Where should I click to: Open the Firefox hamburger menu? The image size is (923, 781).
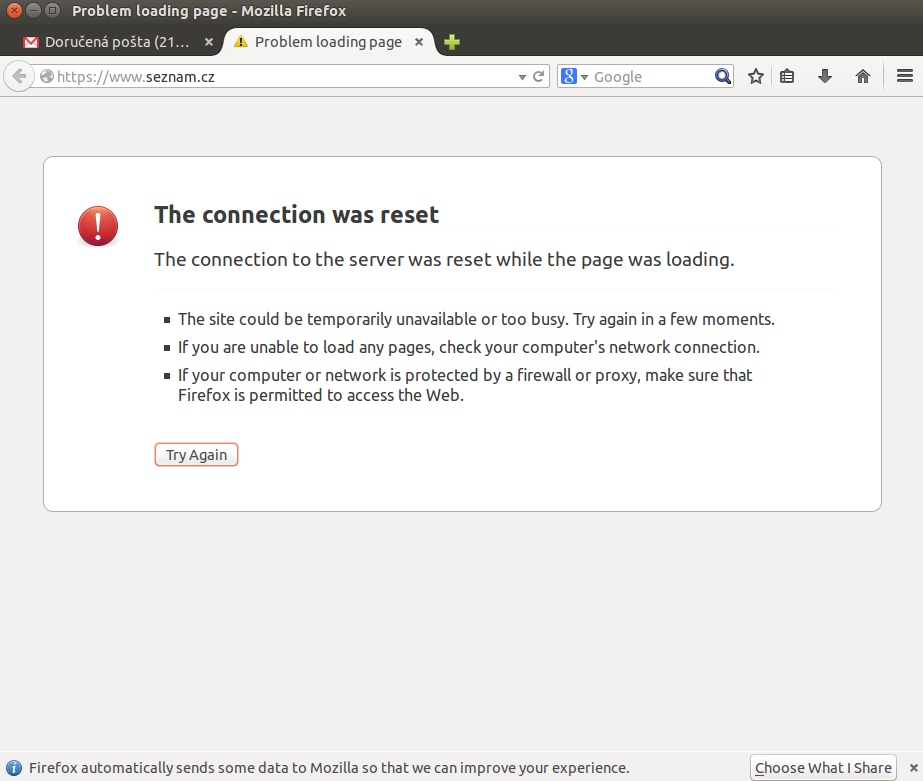(x=905, y=76)
